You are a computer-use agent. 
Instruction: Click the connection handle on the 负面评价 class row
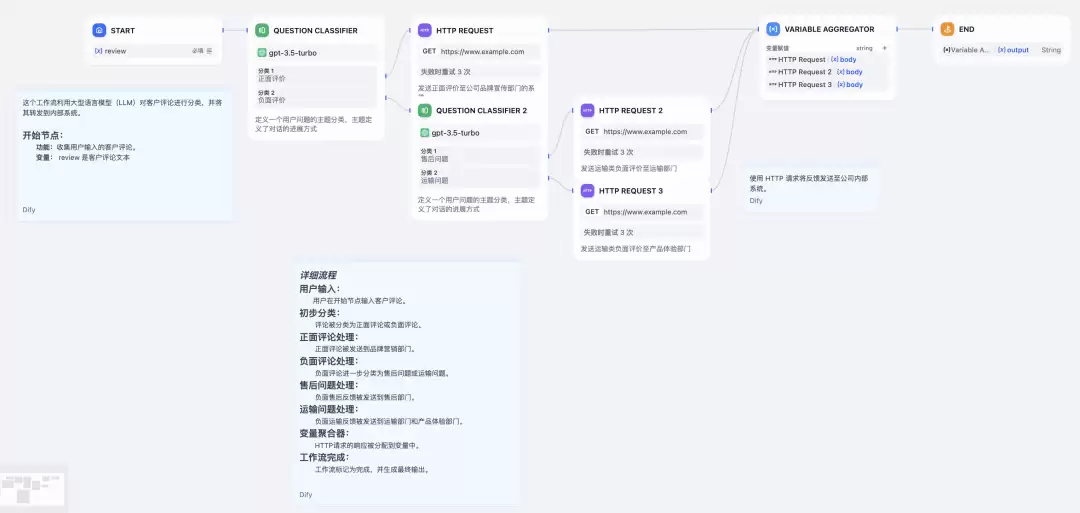[386, 97]
